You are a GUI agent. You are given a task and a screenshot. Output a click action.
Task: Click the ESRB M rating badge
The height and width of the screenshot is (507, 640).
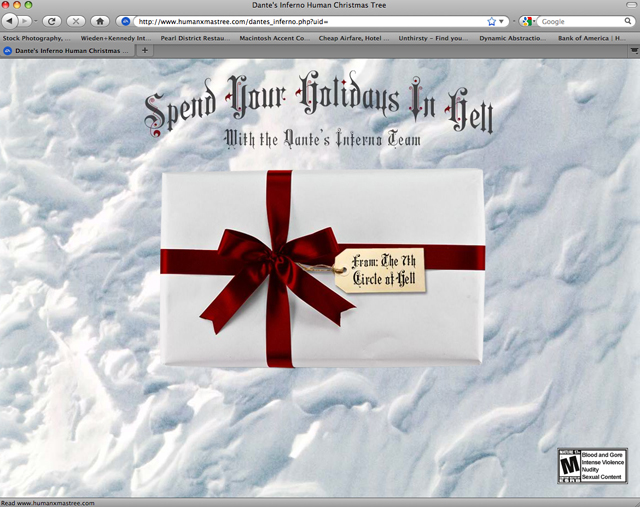click(x=593, y=466)
